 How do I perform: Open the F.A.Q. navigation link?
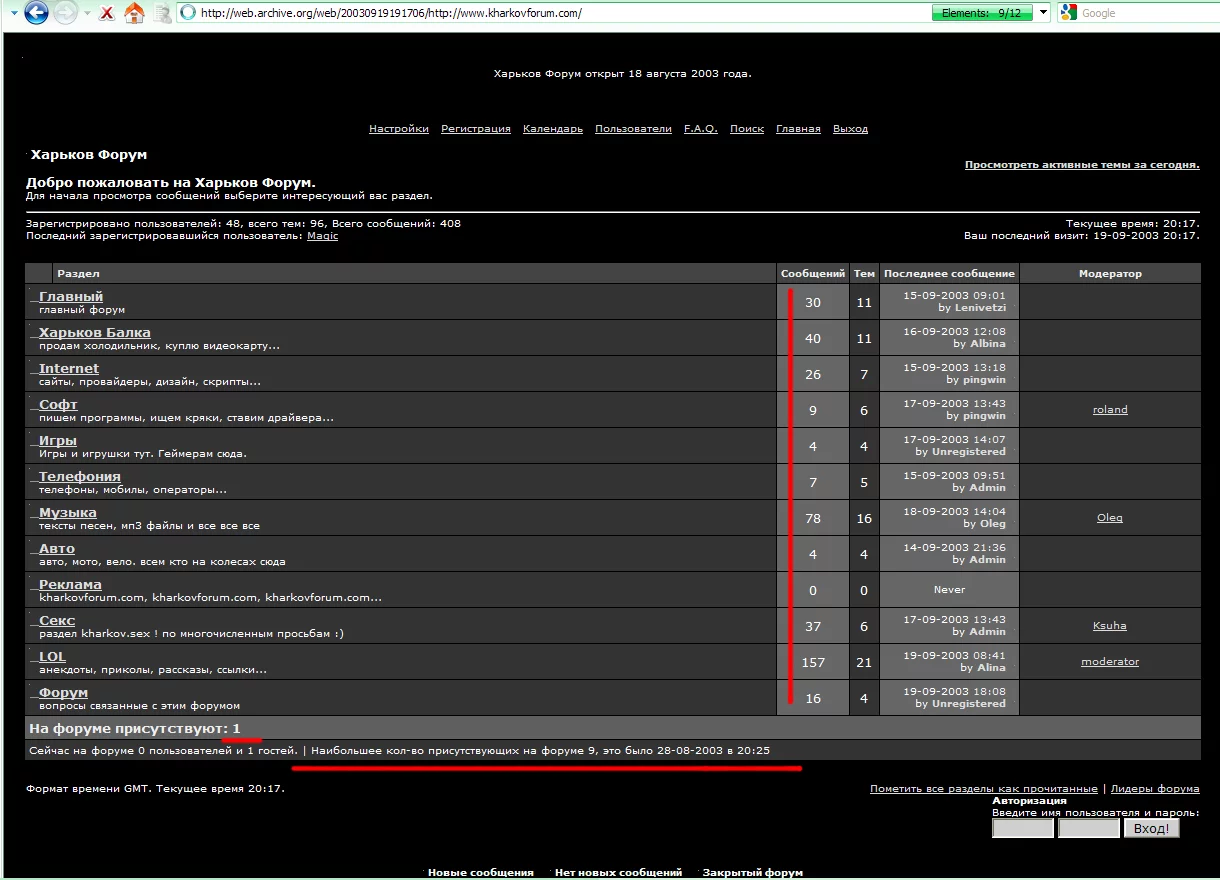(x=701, y=129)
